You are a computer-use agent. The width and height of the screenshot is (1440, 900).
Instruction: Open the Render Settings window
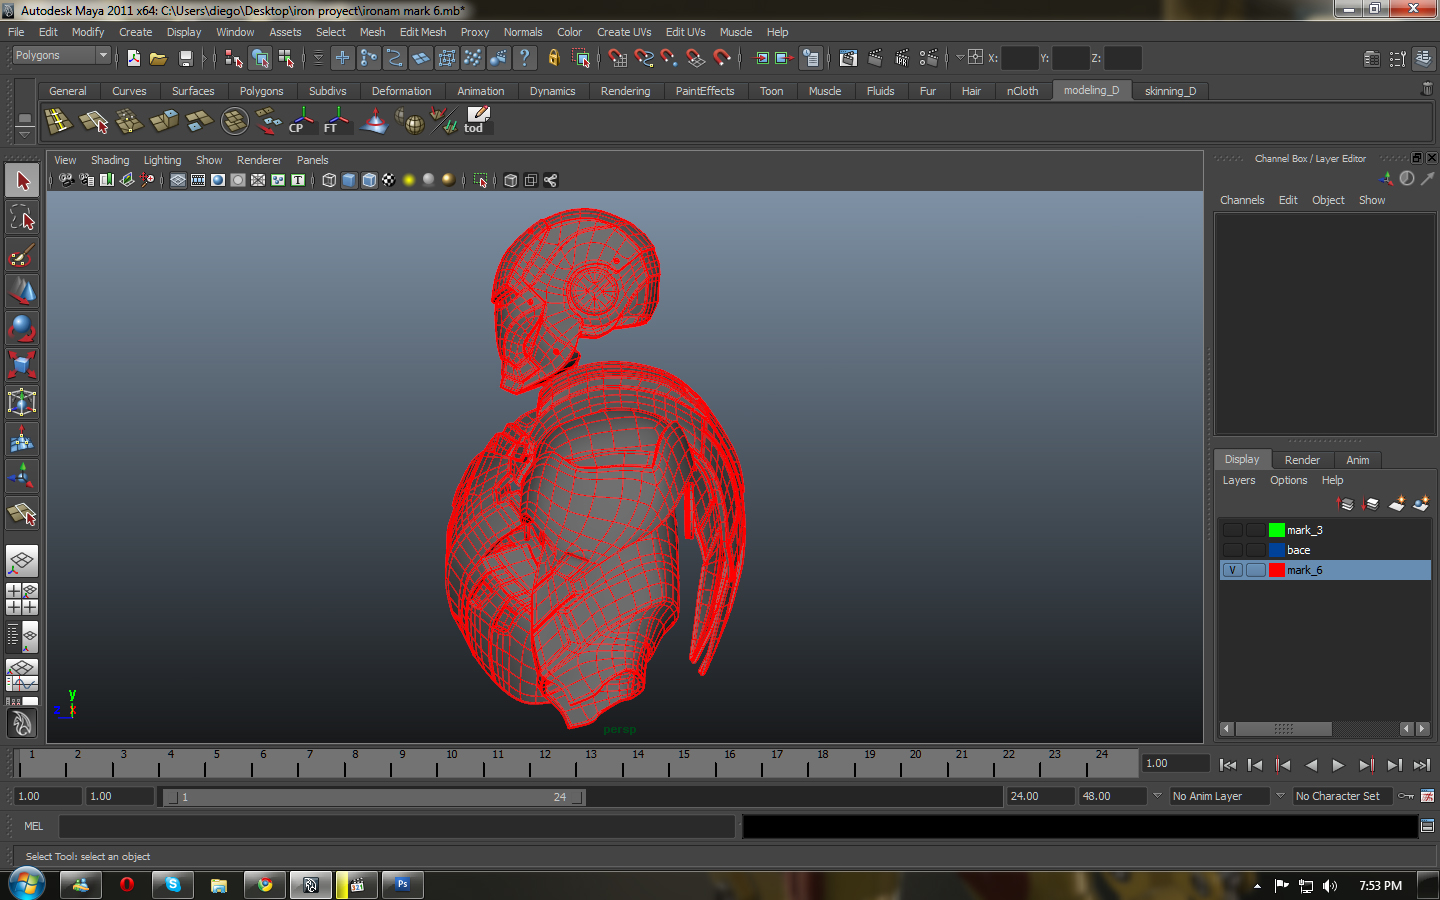tap(929, 58)
